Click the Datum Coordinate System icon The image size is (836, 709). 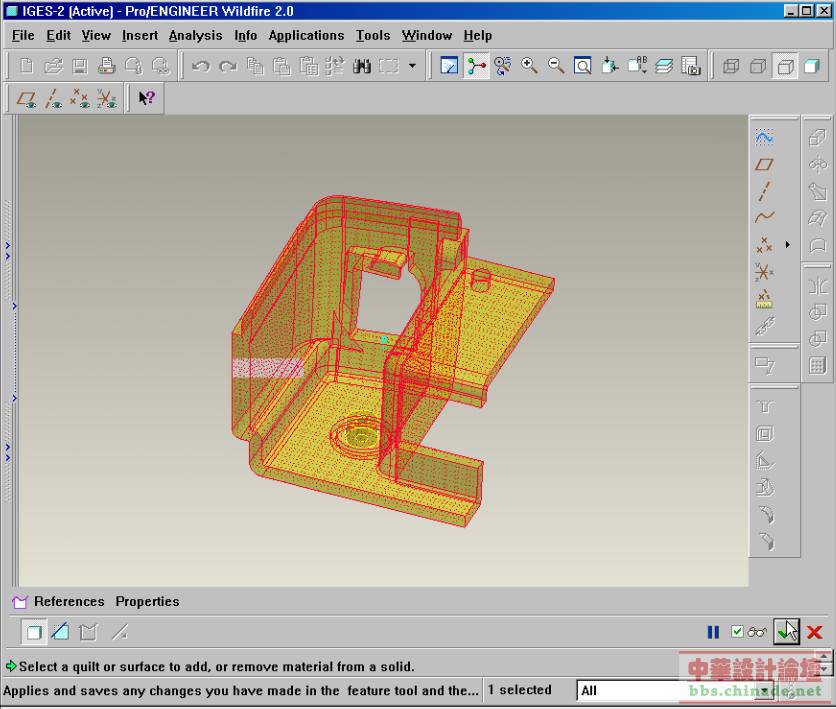(764, 272)
